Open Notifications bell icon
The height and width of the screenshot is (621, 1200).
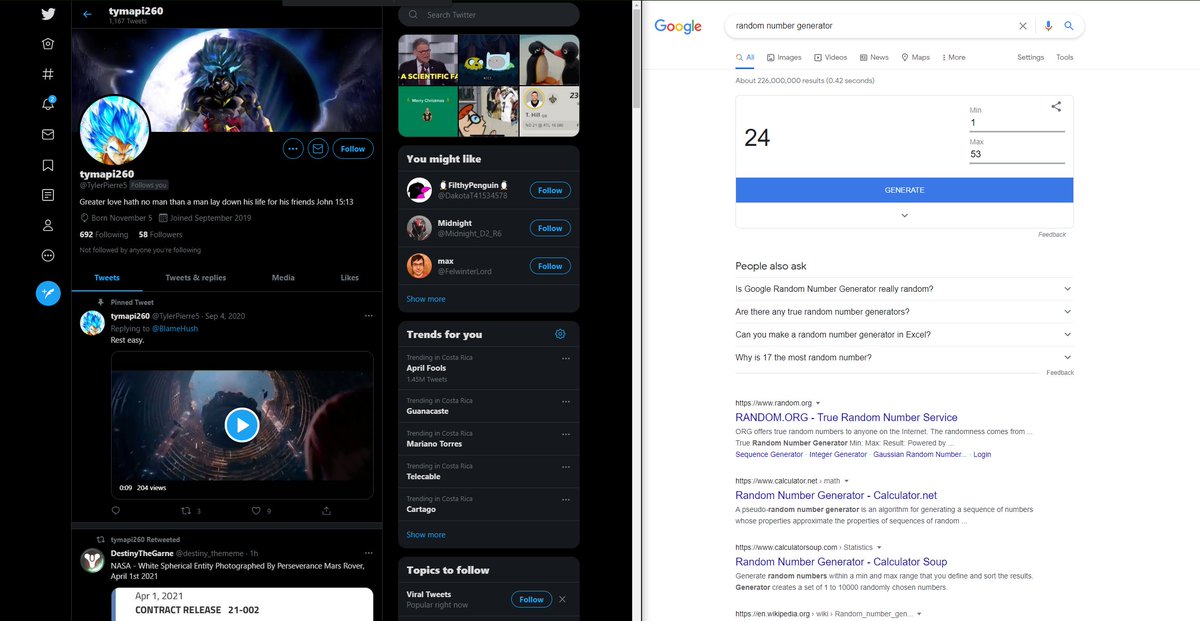click(x=48, y=104)
